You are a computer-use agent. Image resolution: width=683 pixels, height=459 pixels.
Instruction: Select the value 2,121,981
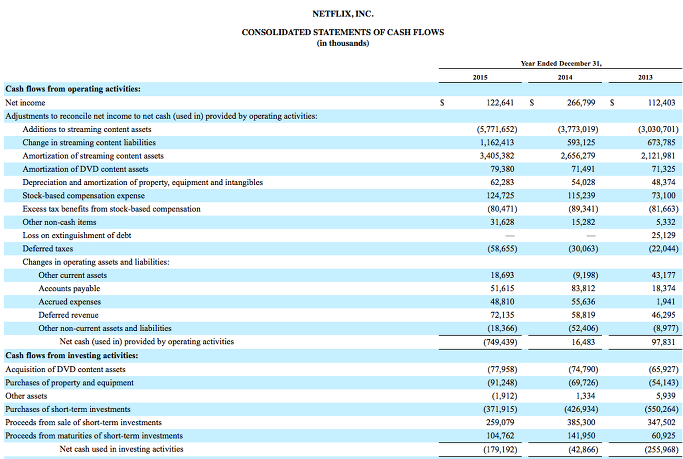[659, 156]
